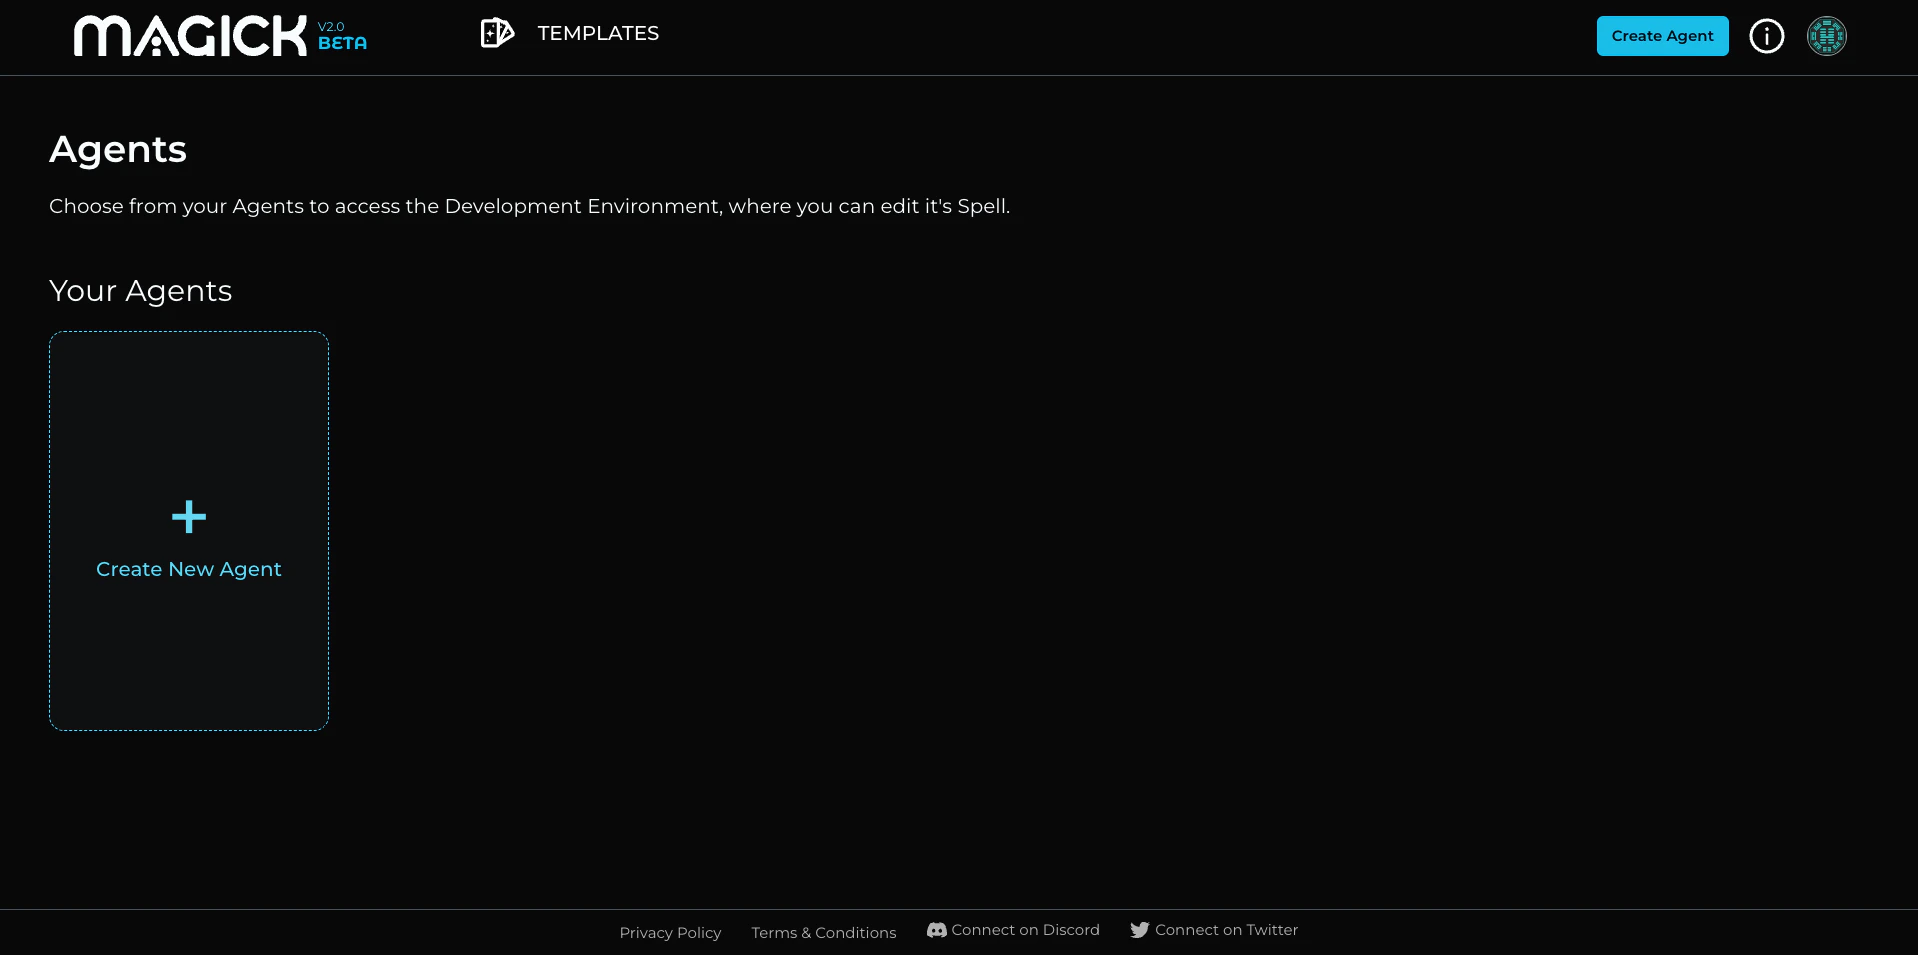The height and width of the screenshot is (955, 1918).
Task: Click the plus icon to create an agent
Action: tap(188, 517)
